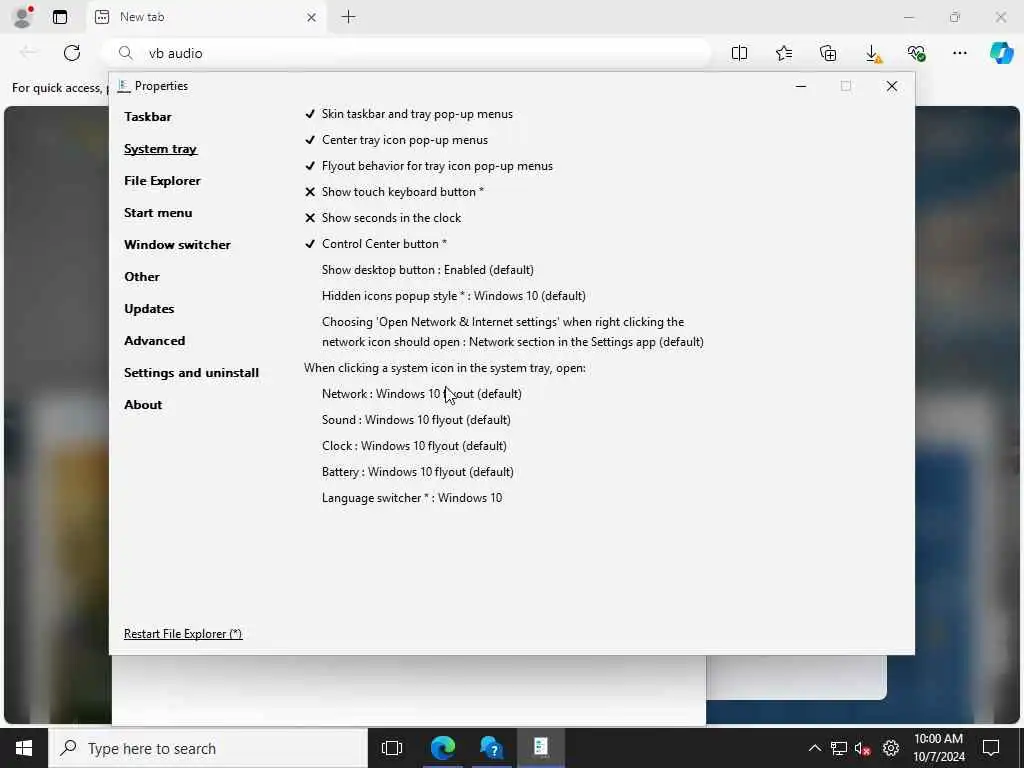Close the Properties window

[891, 86]
